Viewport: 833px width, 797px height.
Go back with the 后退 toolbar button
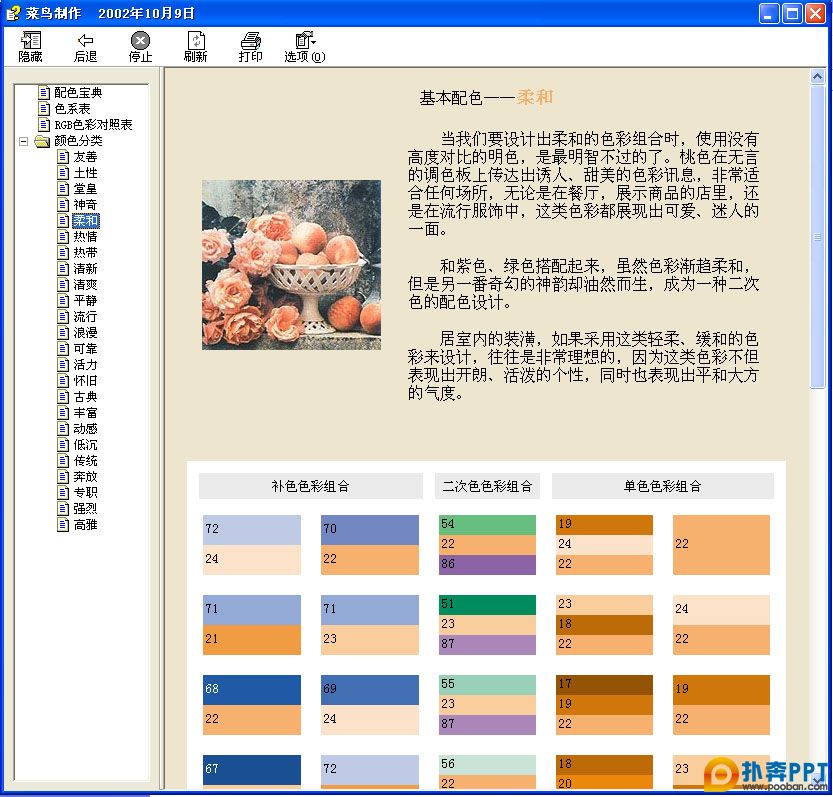(85, 47)
